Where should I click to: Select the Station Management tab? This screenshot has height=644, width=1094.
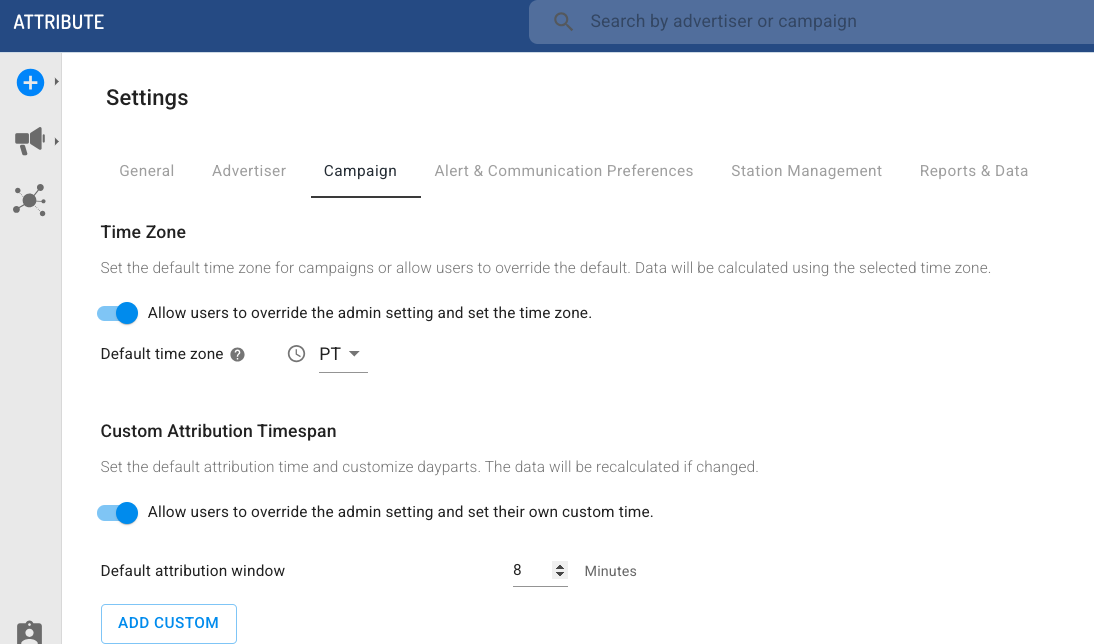[806, 171]
